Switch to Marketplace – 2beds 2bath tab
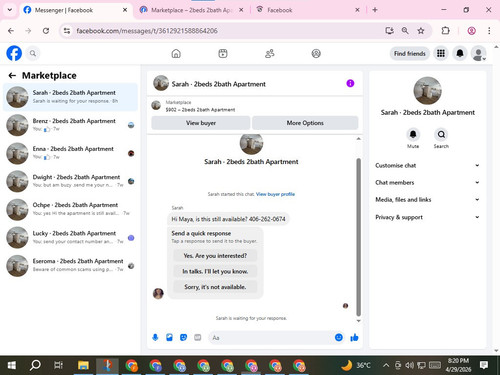 point(191,10)
